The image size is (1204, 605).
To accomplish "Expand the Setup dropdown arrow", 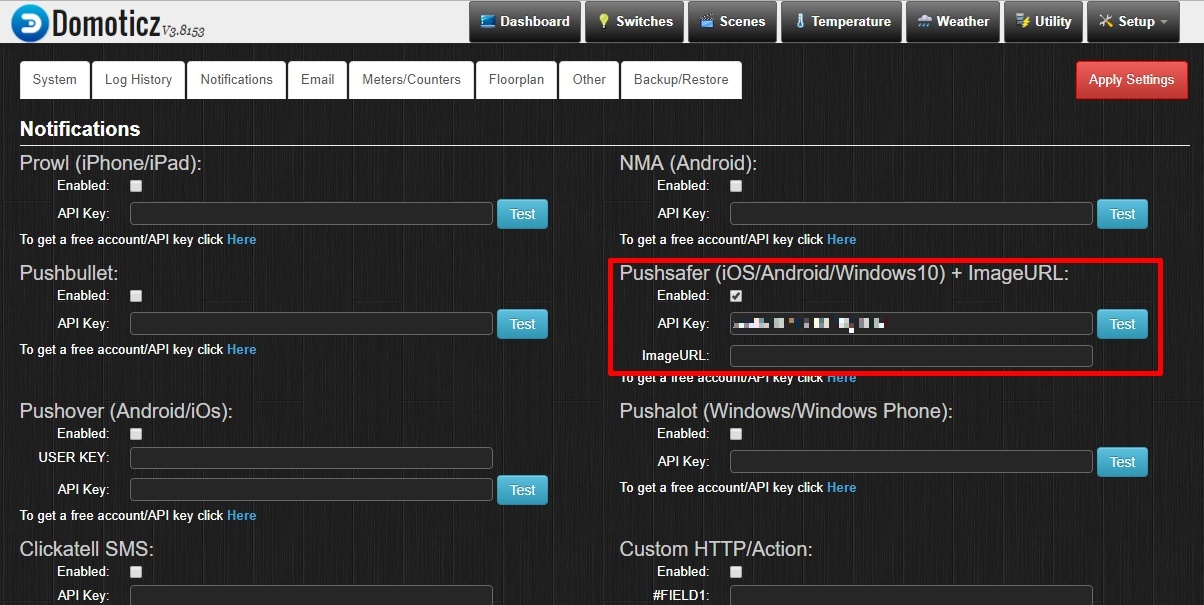I will [1163, 22].
